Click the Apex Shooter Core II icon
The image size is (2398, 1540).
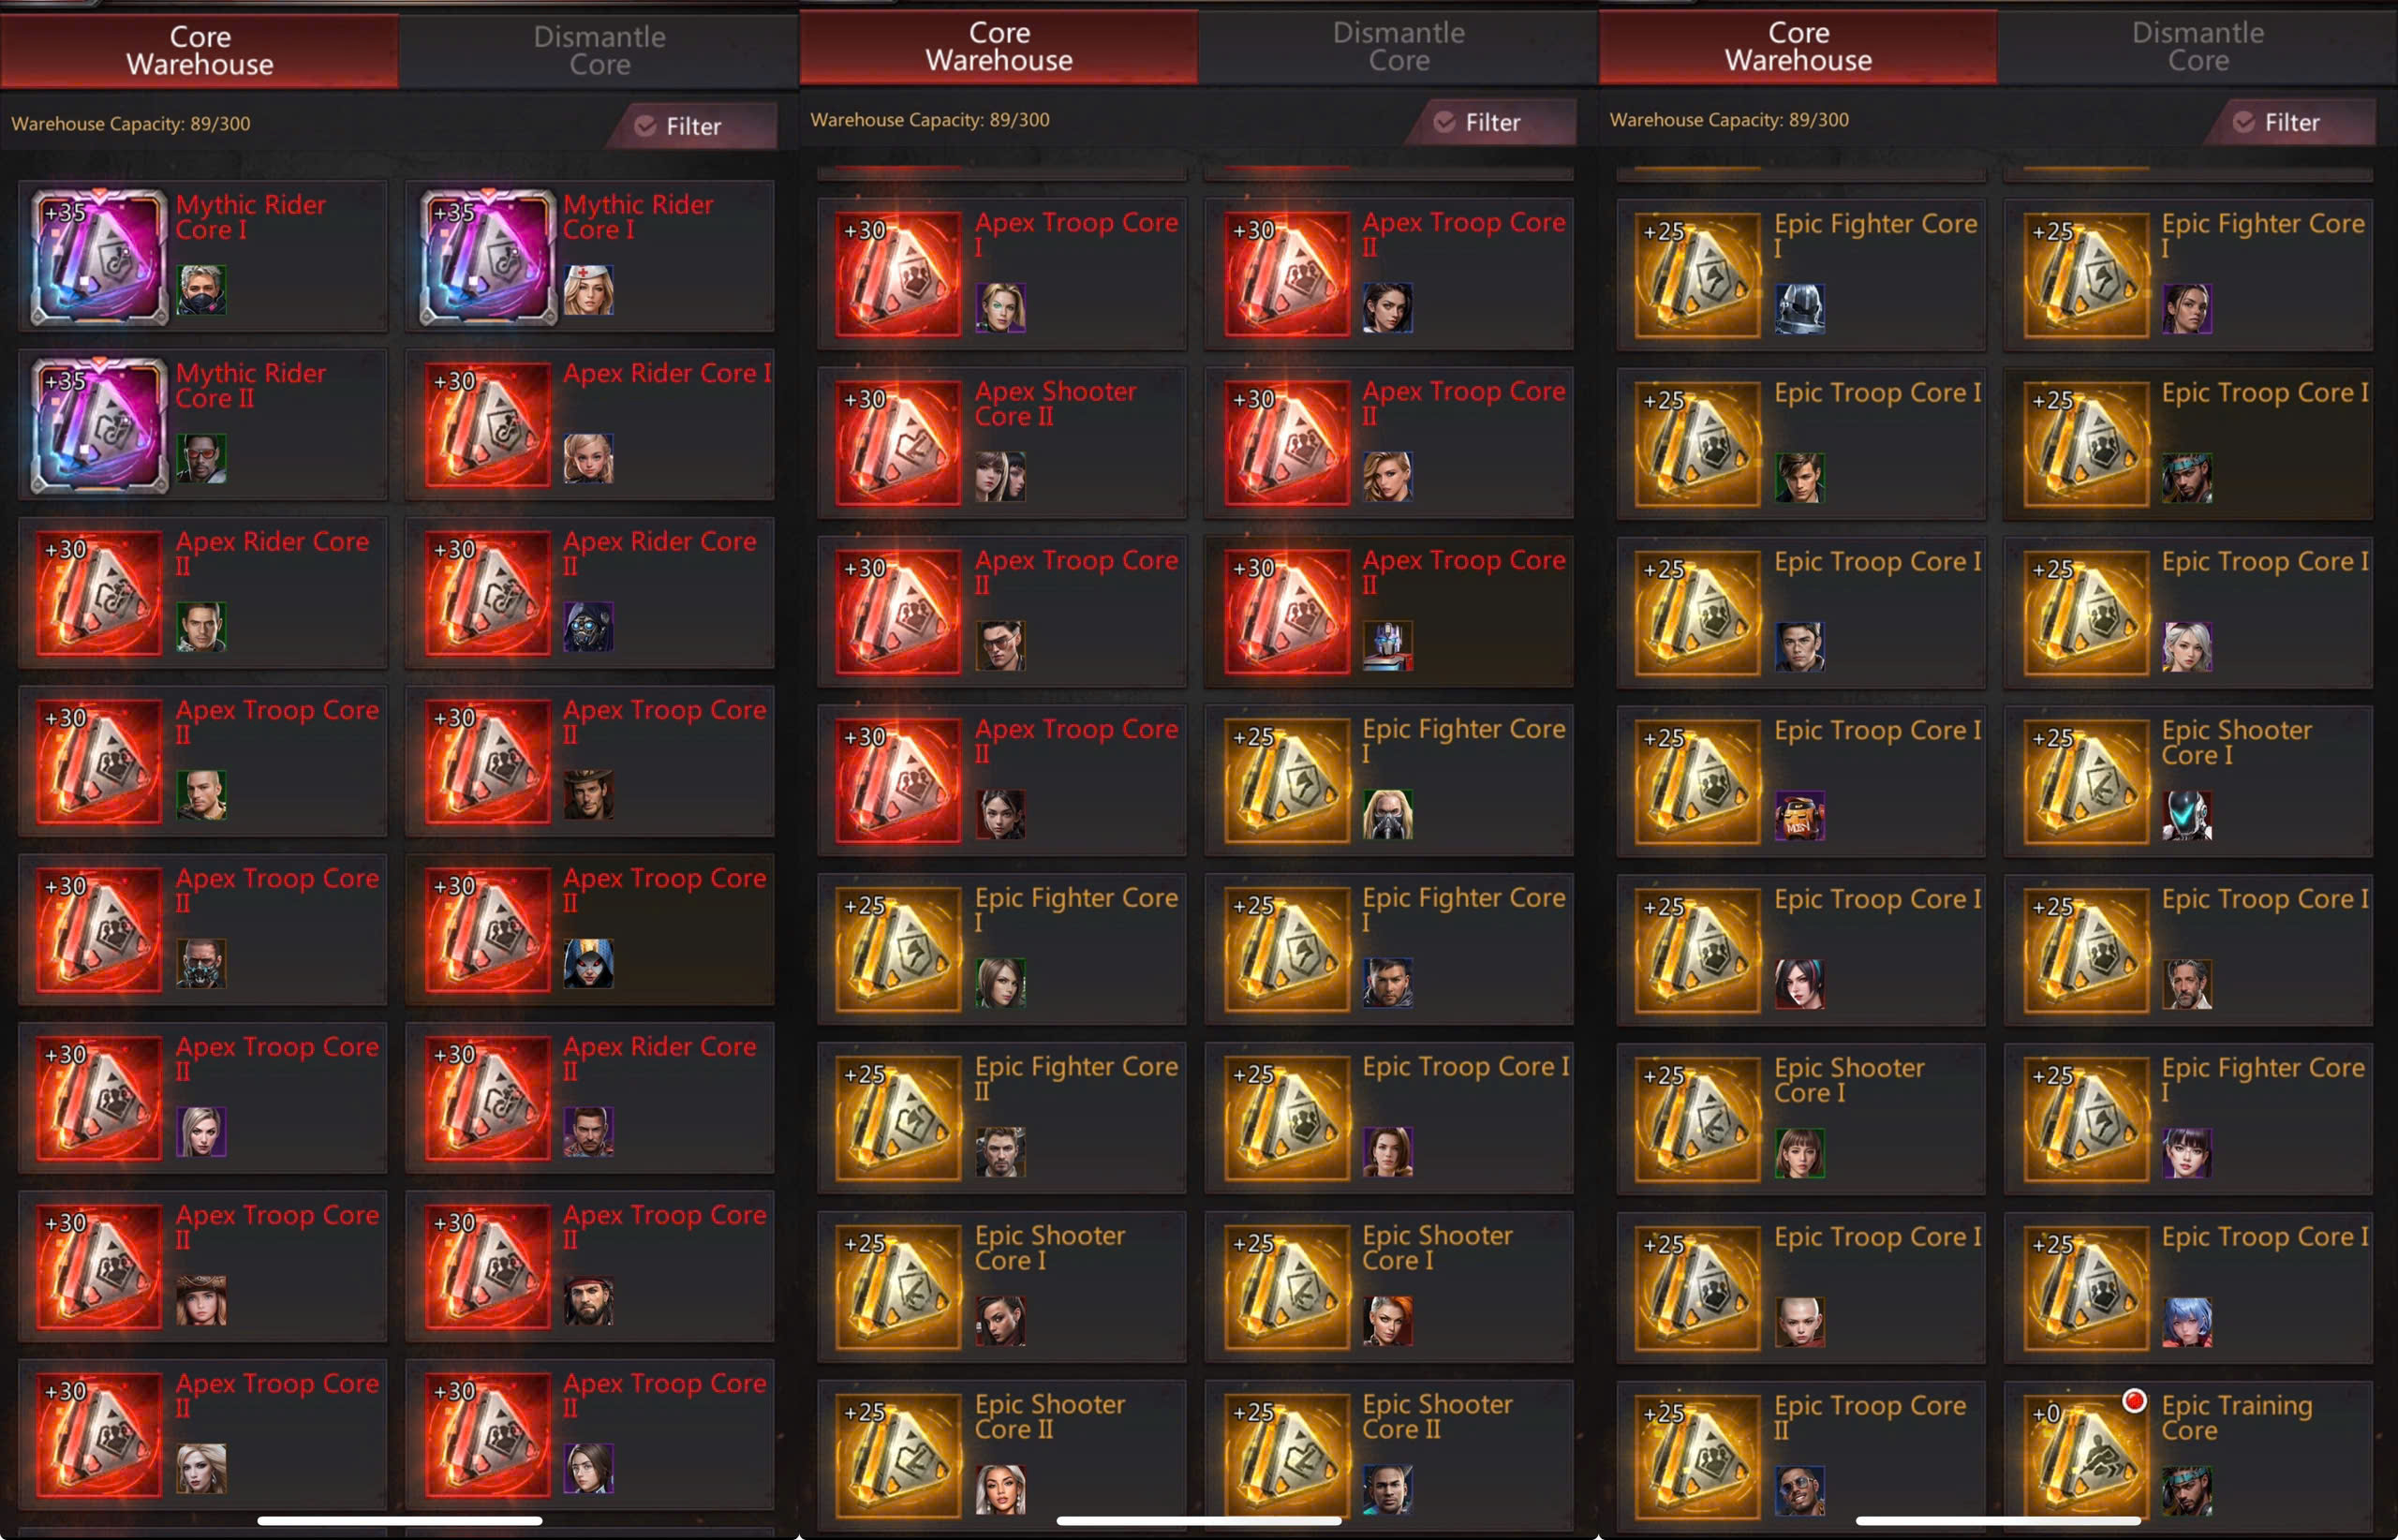pos(898,442)
